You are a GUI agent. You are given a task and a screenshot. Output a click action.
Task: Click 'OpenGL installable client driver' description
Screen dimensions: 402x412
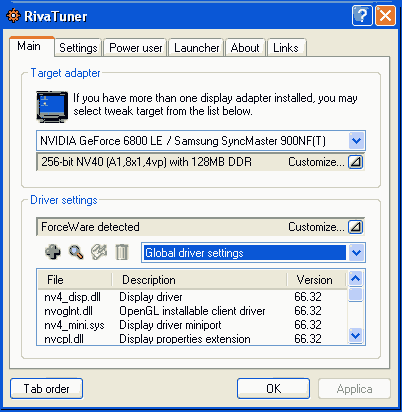click(x=192, y=311)
